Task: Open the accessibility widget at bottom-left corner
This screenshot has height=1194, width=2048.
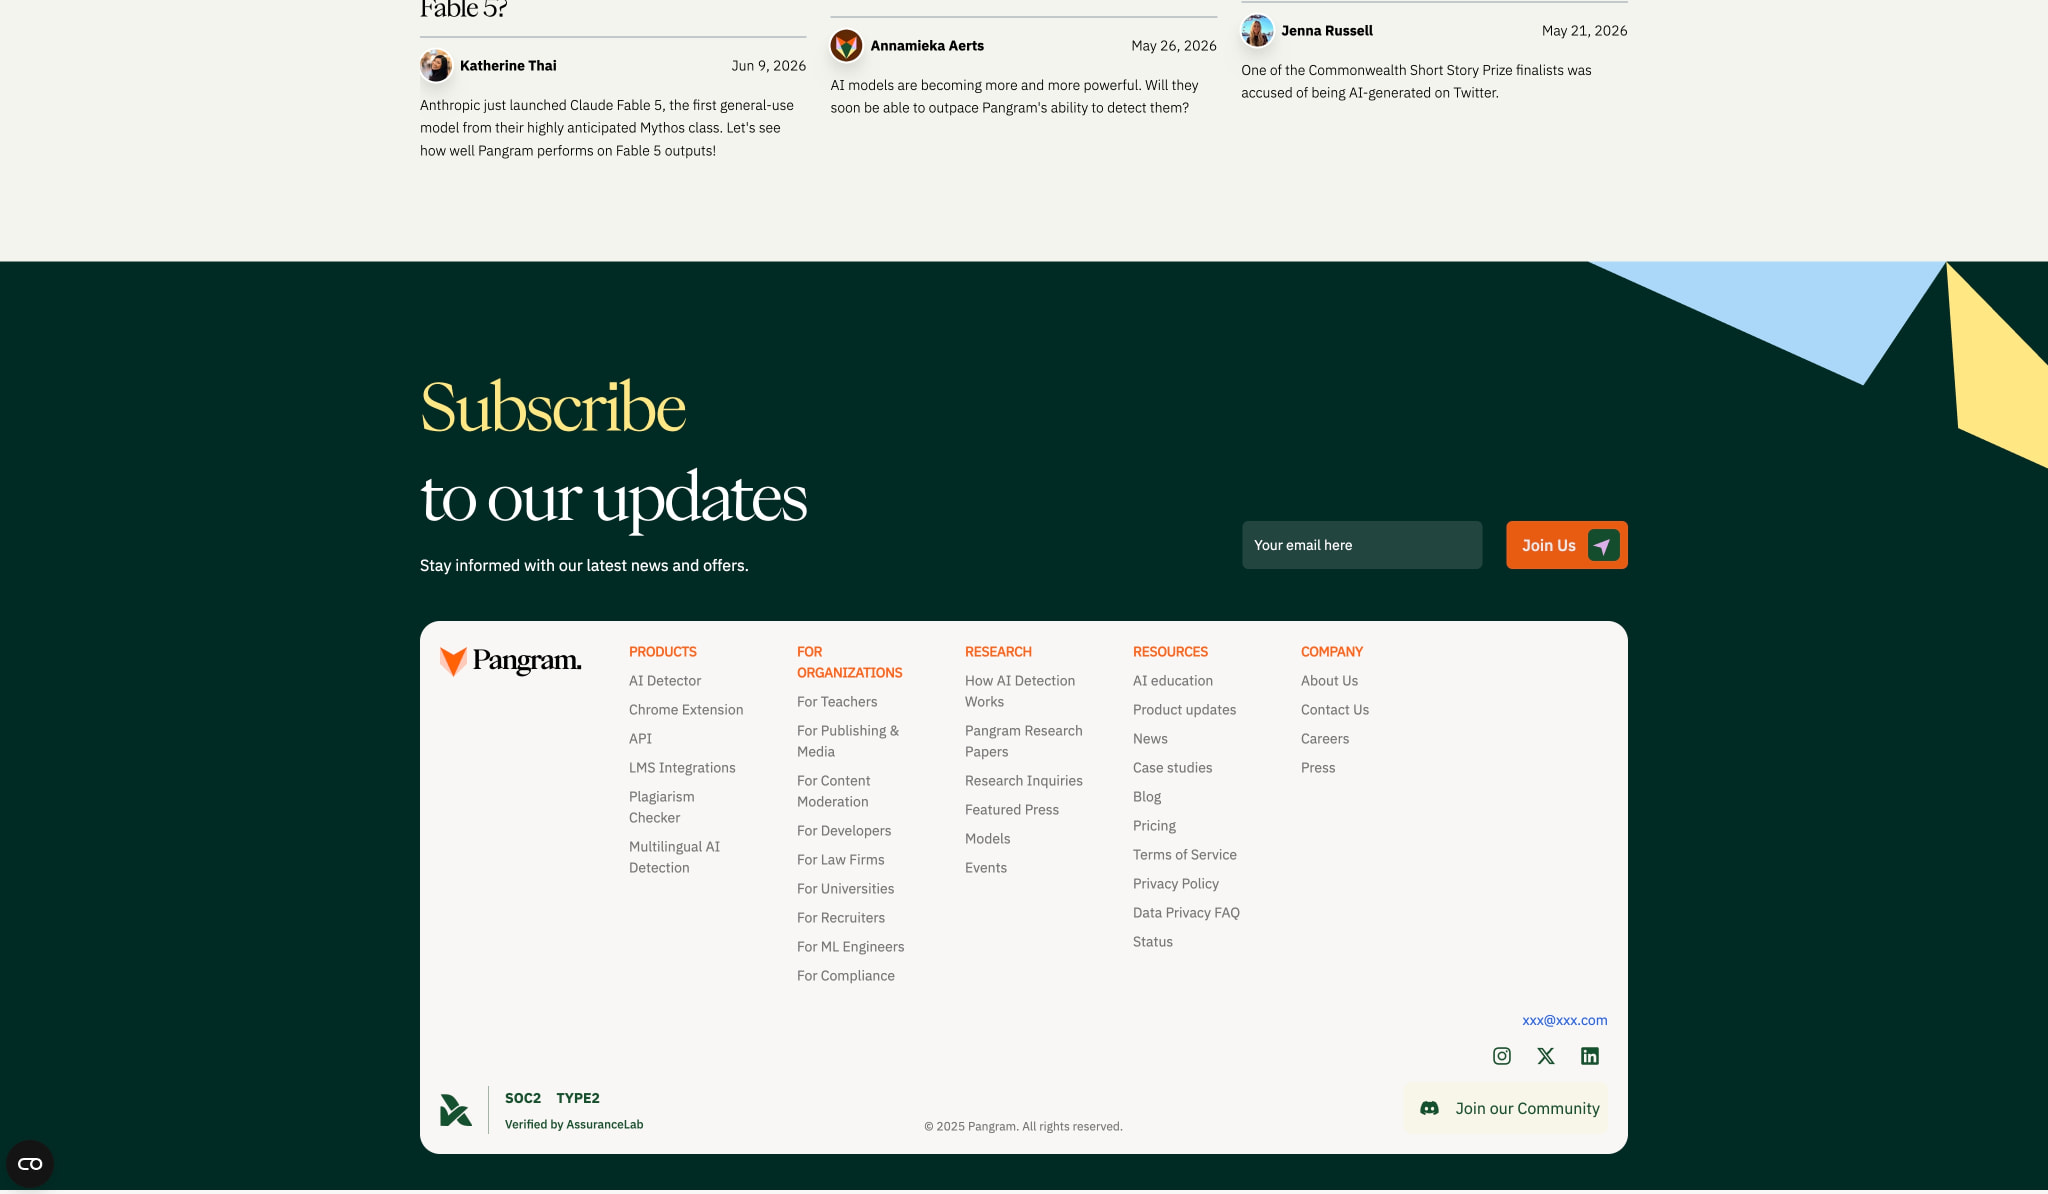Action: pyautogui.click(x=30, y=1164)
